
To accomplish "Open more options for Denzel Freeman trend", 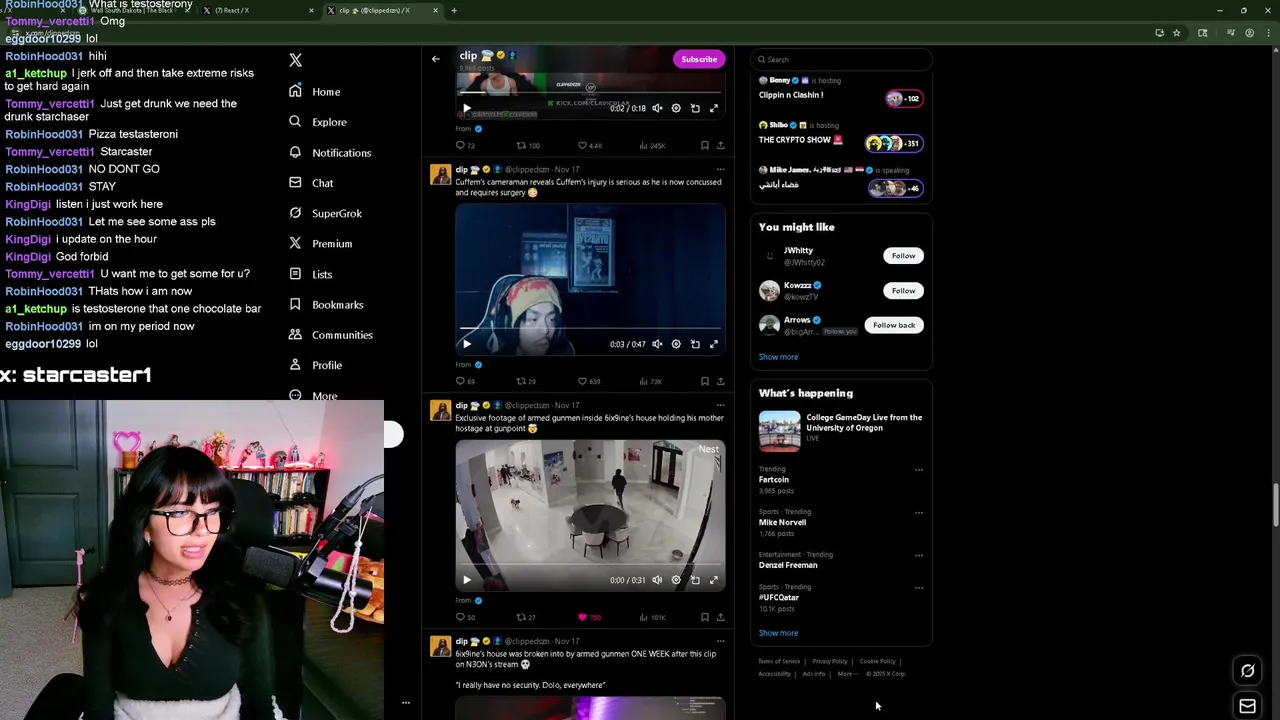I will 918,555.
